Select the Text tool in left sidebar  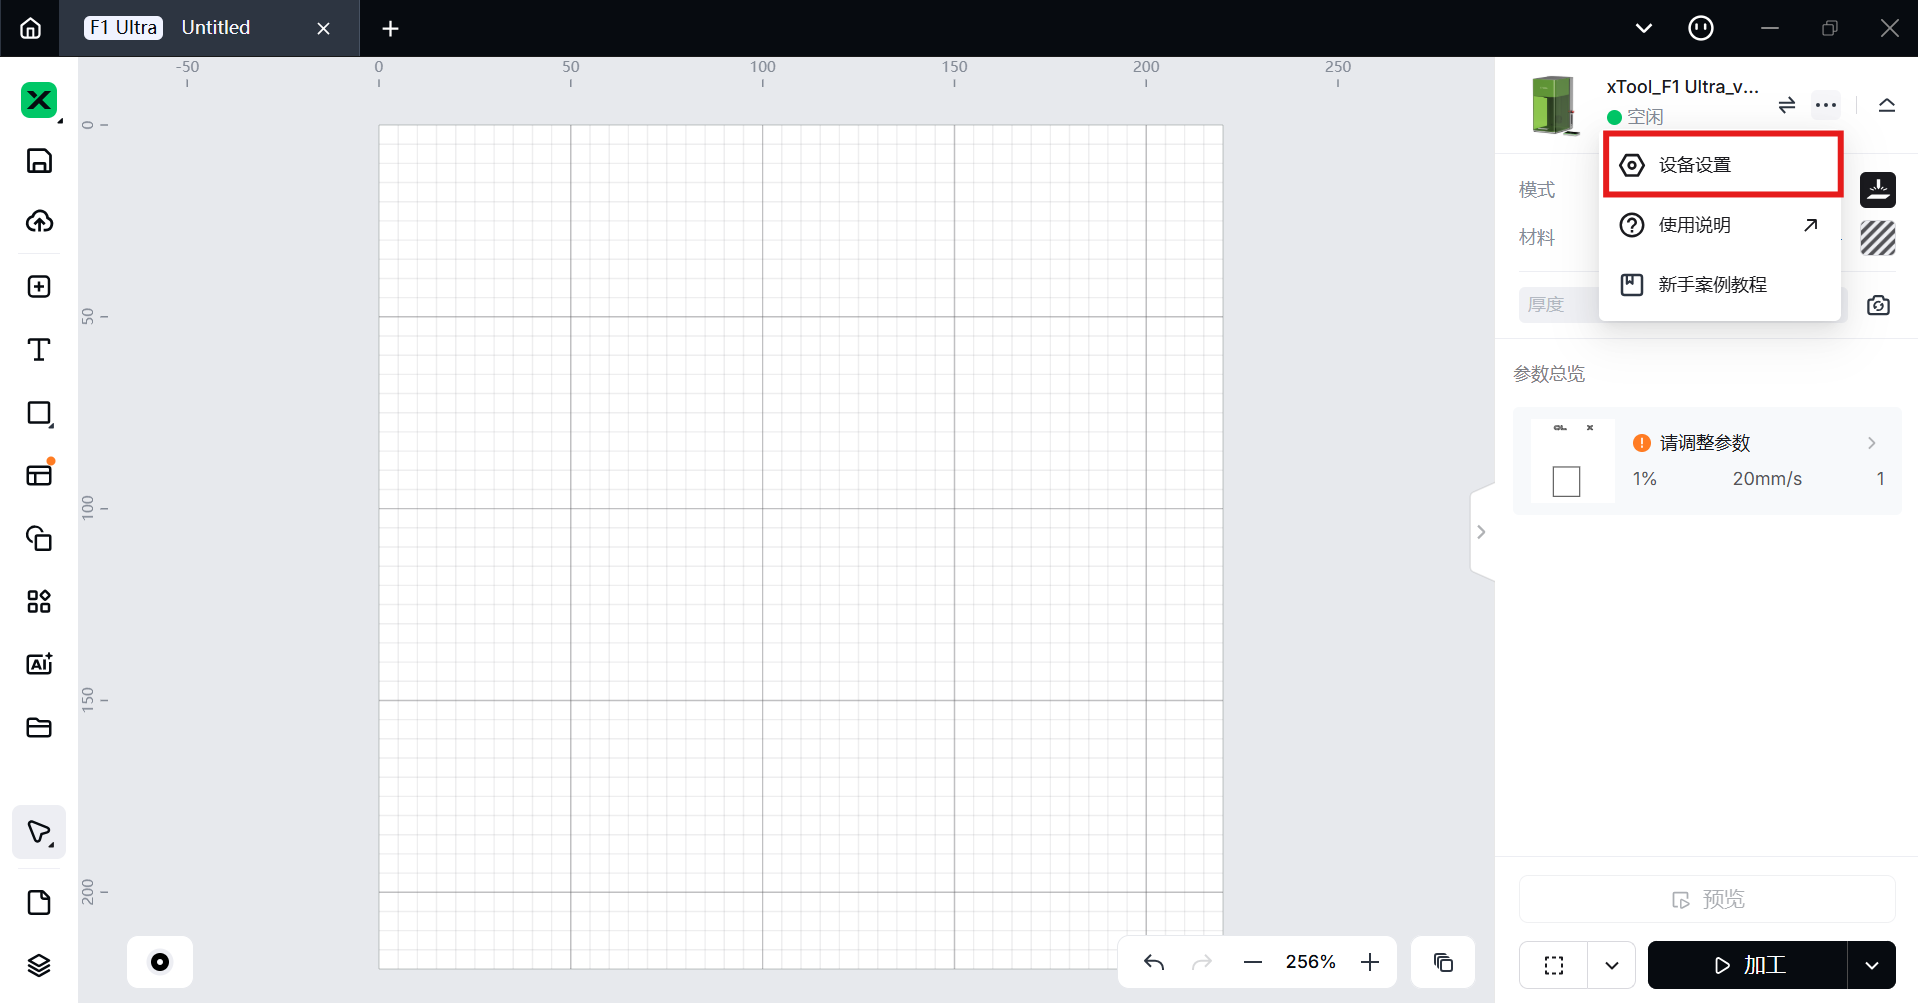pyautogui.click(x=39, y=350)
